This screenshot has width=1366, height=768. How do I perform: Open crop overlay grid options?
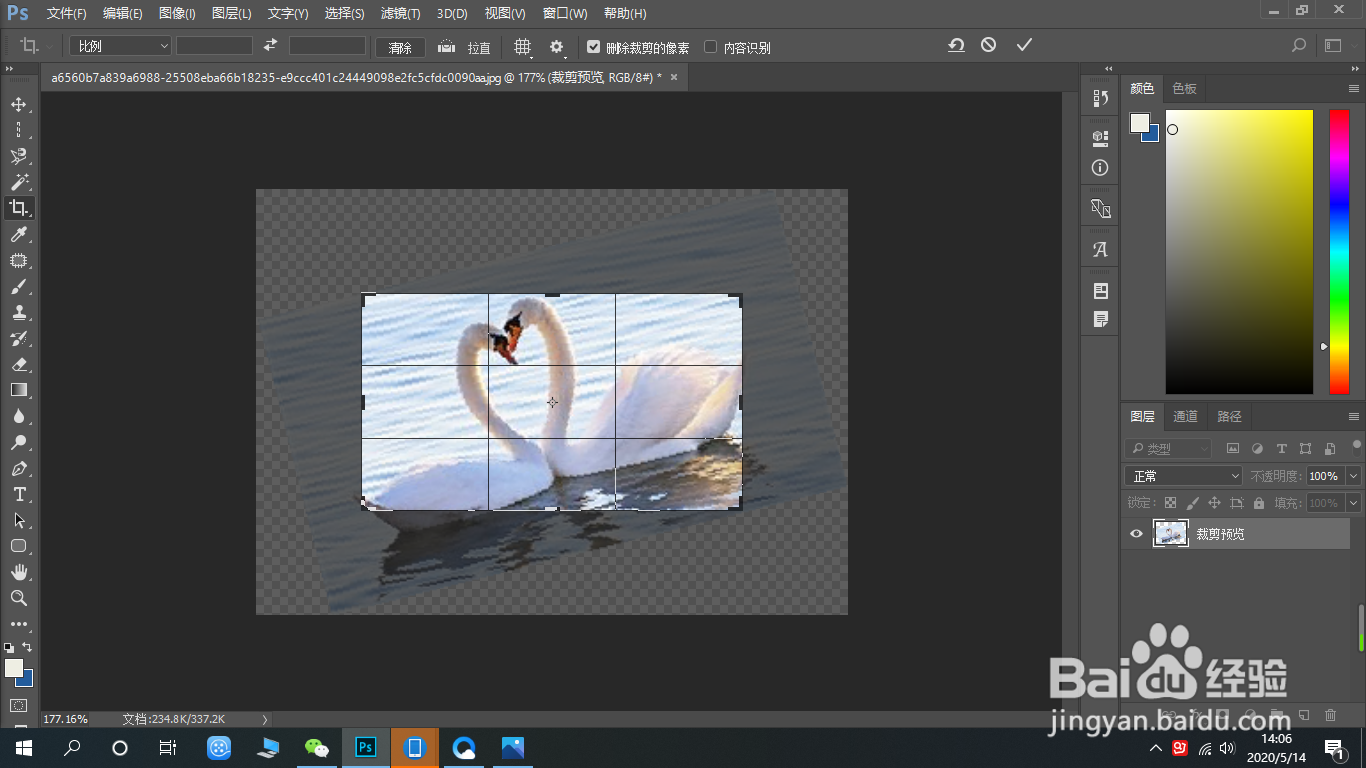[x=522, y=47]
